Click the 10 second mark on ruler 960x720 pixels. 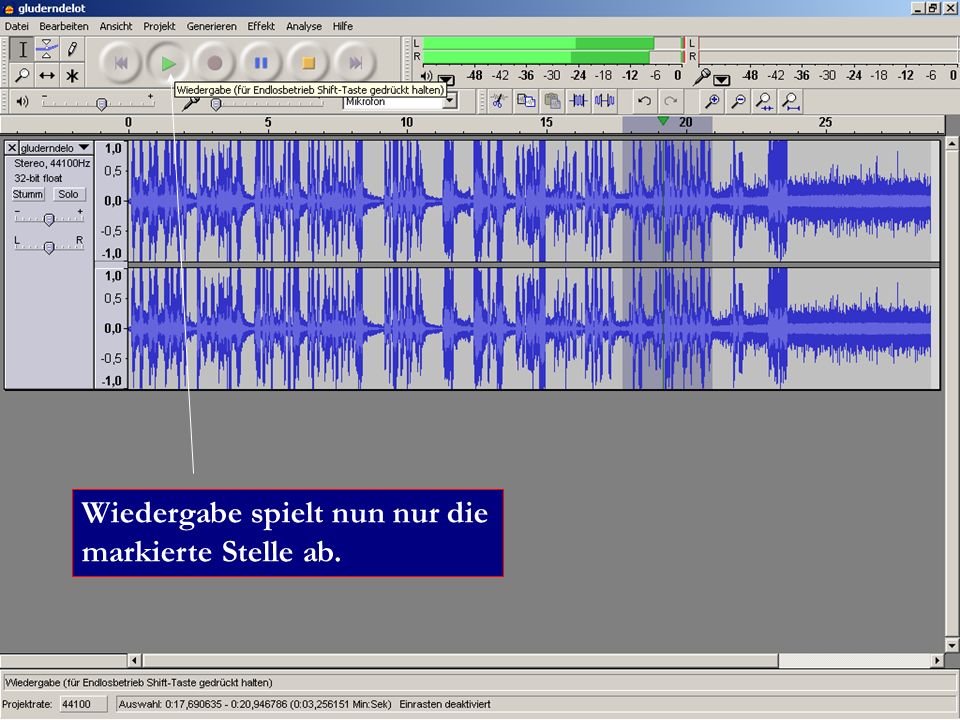[x=407, y=122]
